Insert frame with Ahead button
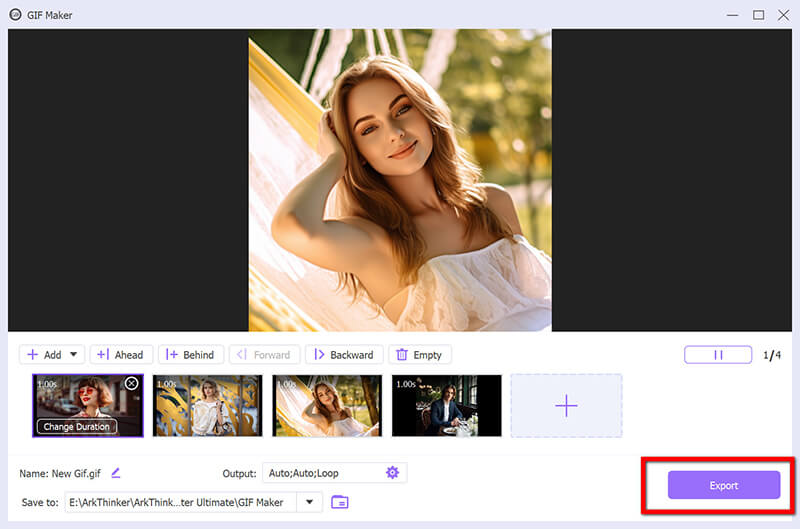 [x=121, y=355]
